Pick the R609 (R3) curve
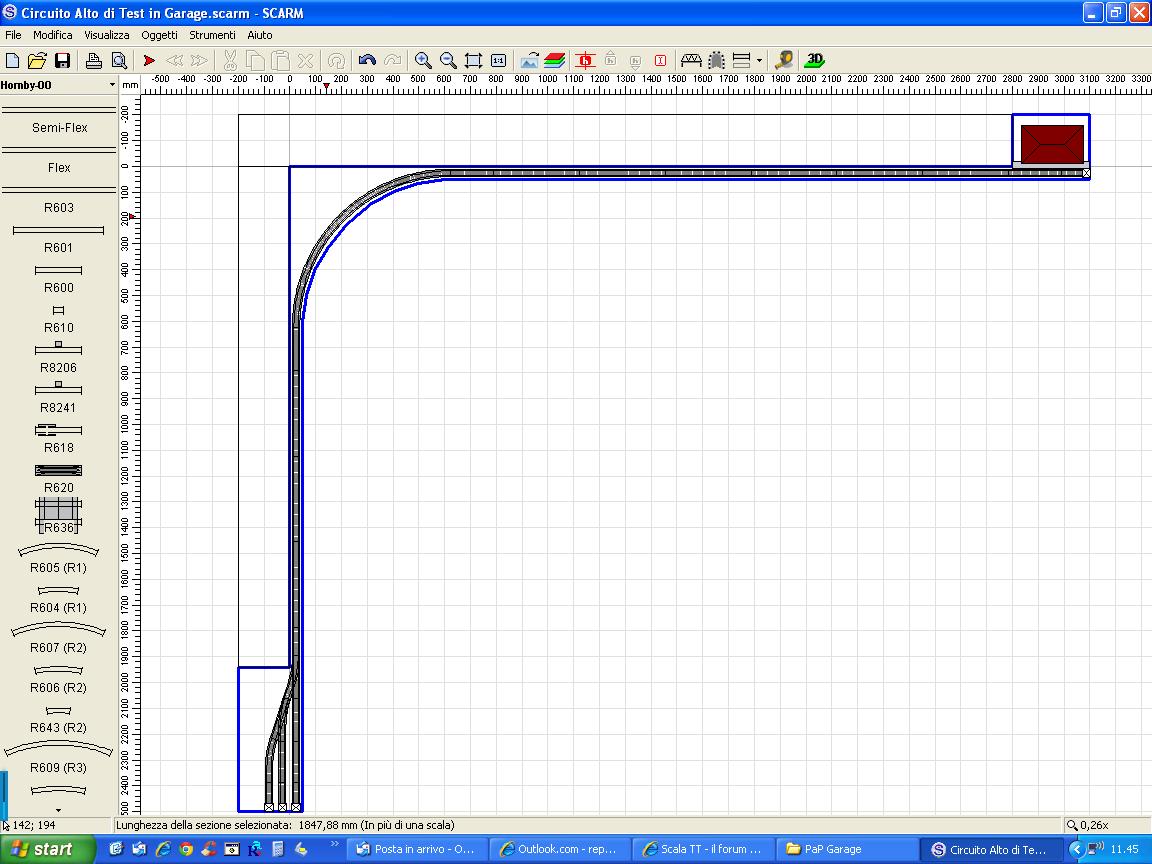Image resolution: width=1152 pixels, height=864 pixels. pos(59,758)
